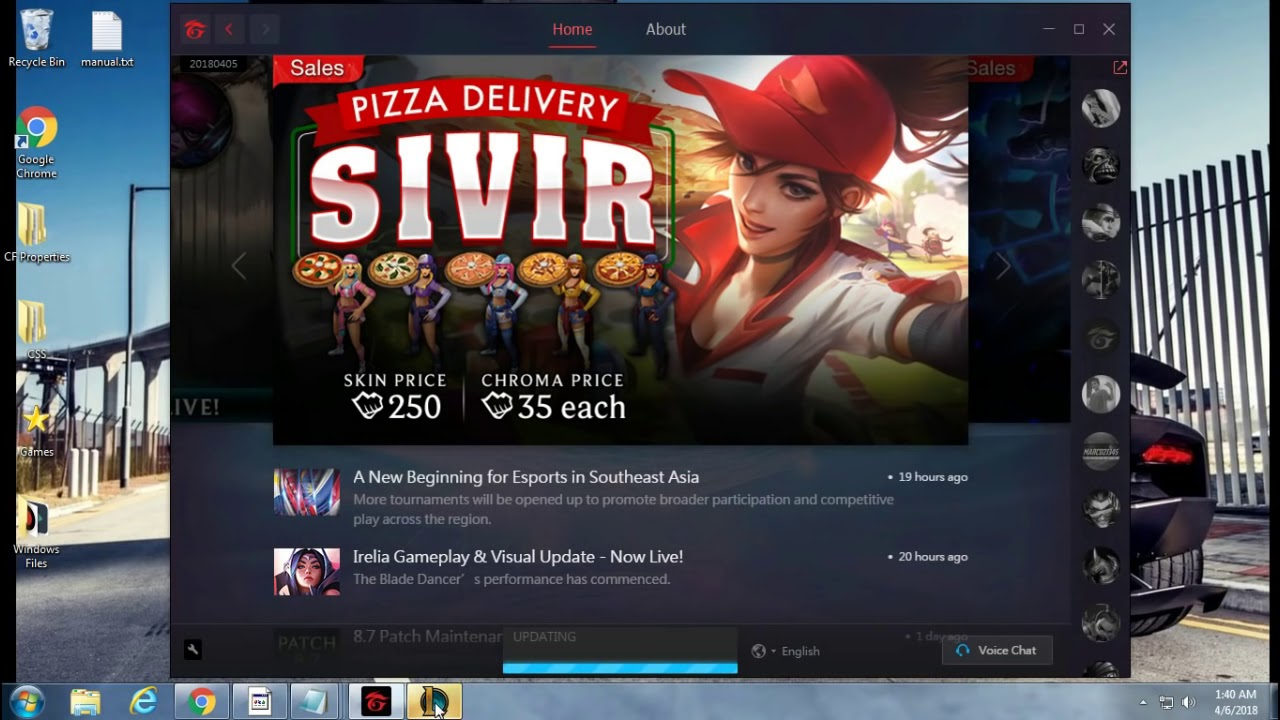Image resolution: width=1280 pixels, height=720 pixels.
Task: Click the esports article thumbnail image
Action: [307, 492]
